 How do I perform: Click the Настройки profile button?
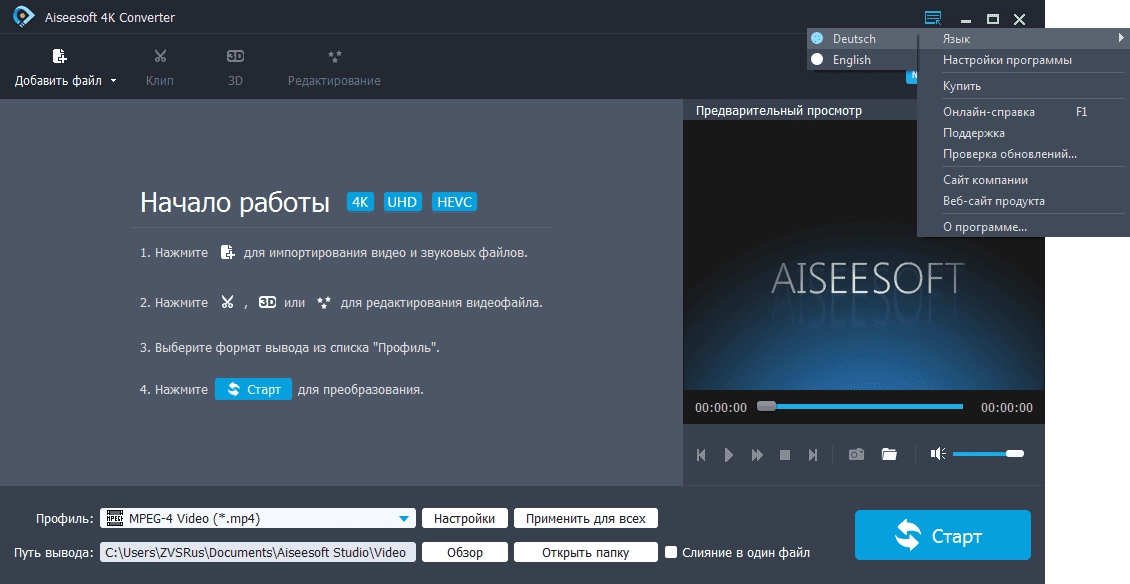(465, 518)
